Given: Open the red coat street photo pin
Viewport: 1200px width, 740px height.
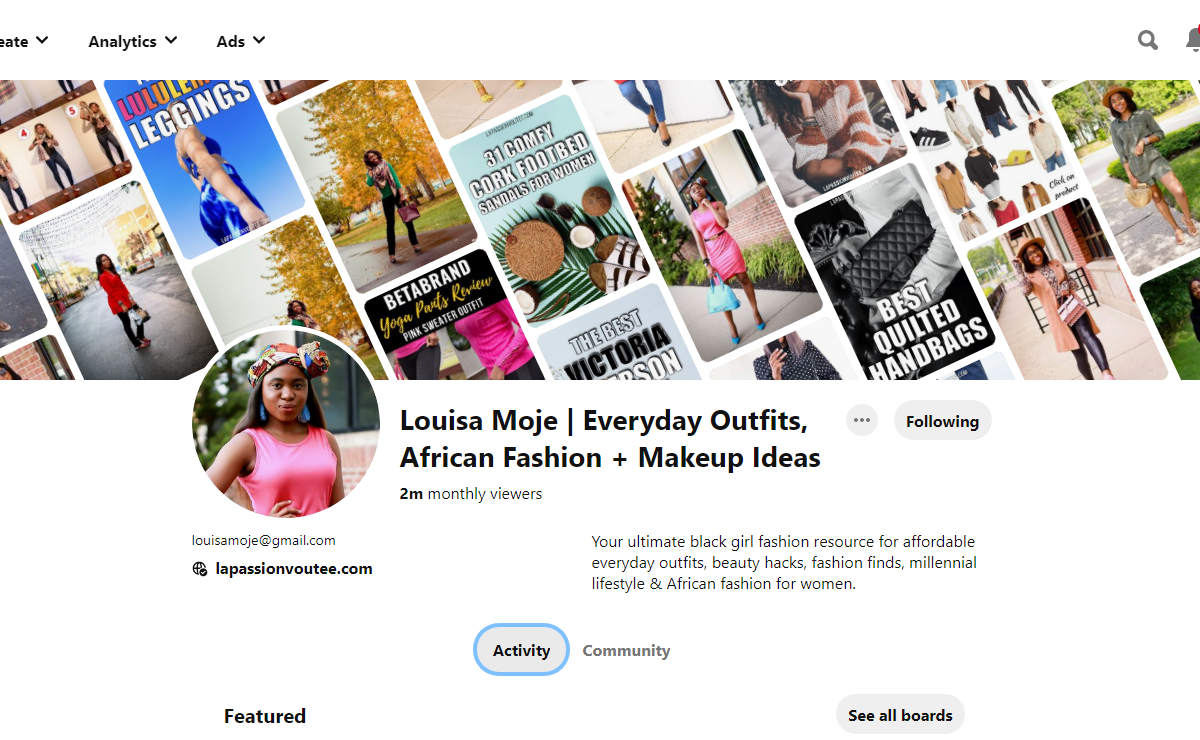Looking at the screenshot, I should (115, 280).
